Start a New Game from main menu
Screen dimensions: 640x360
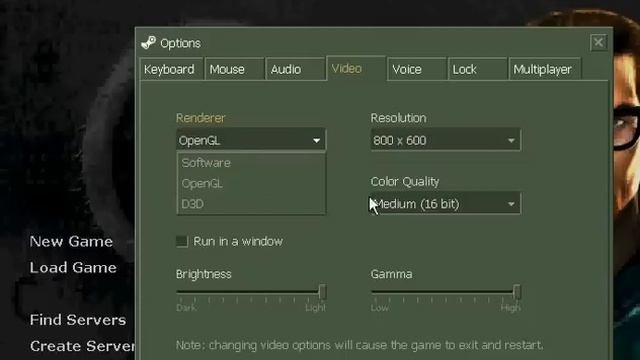(71, 242)
